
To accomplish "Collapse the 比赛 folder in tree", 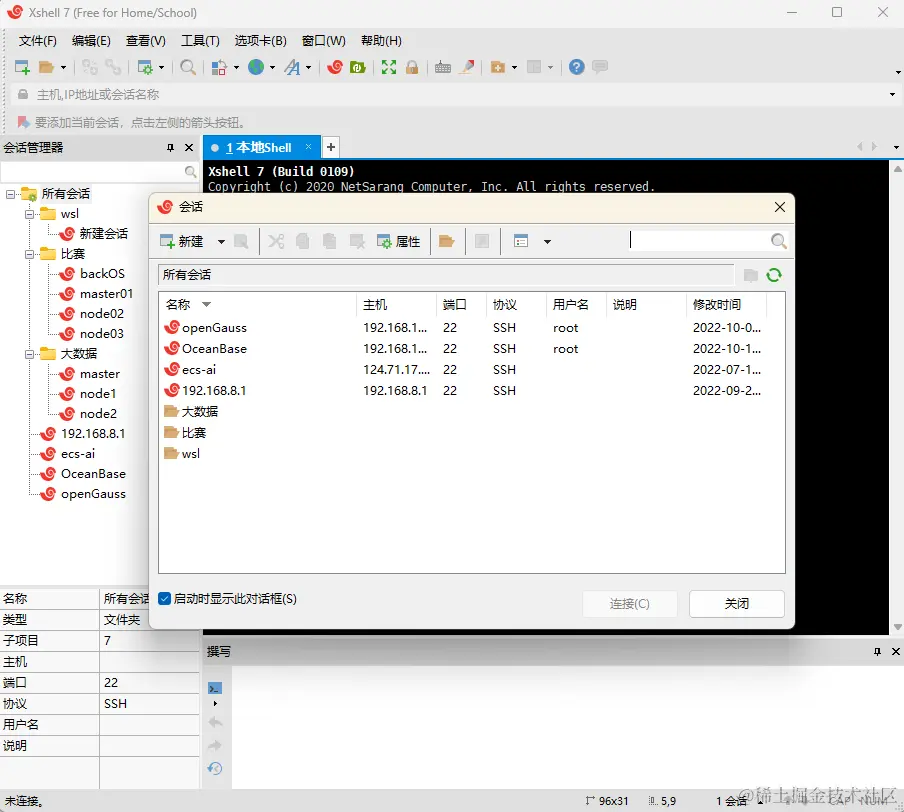I will [x=29, y=254].
